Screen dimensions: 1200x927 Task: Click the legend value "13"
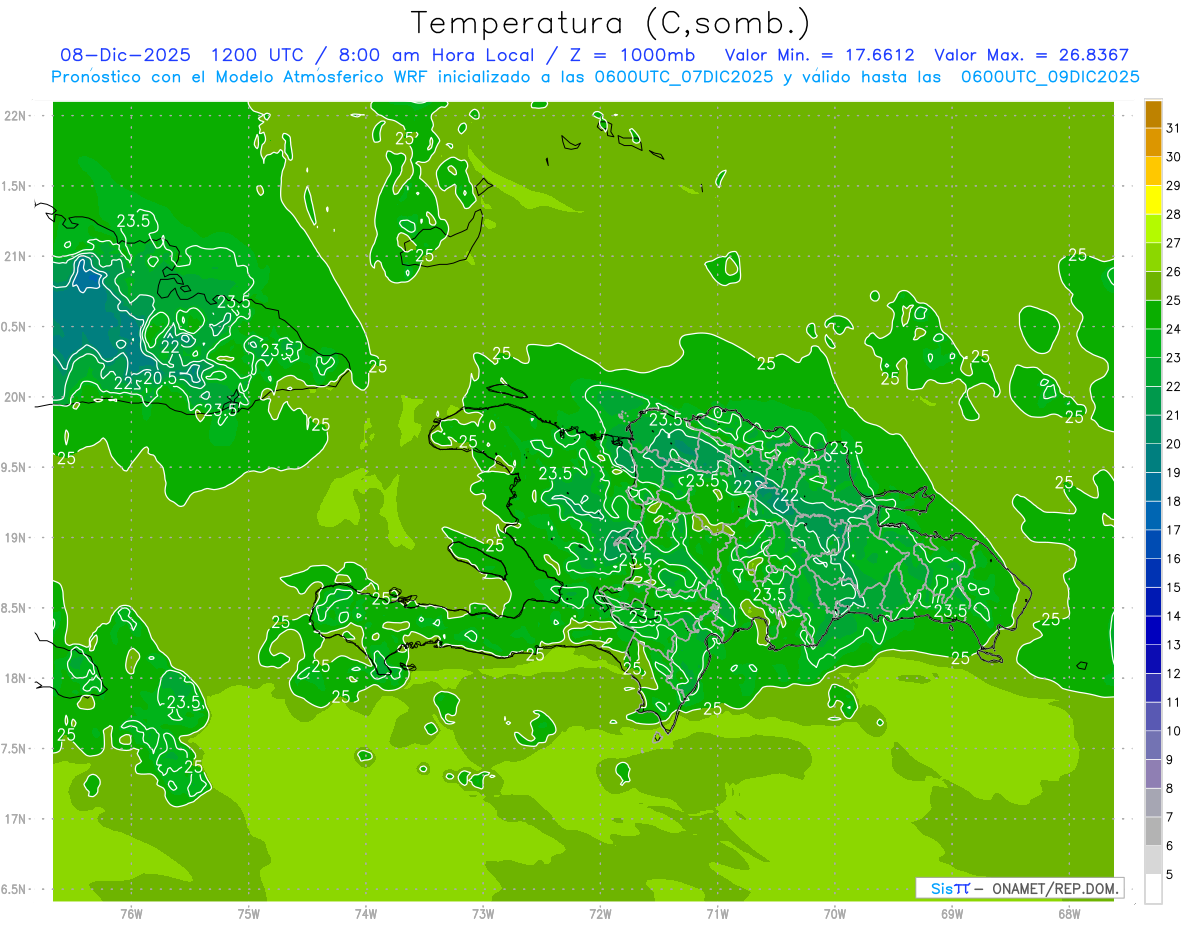click(1173, 645)
